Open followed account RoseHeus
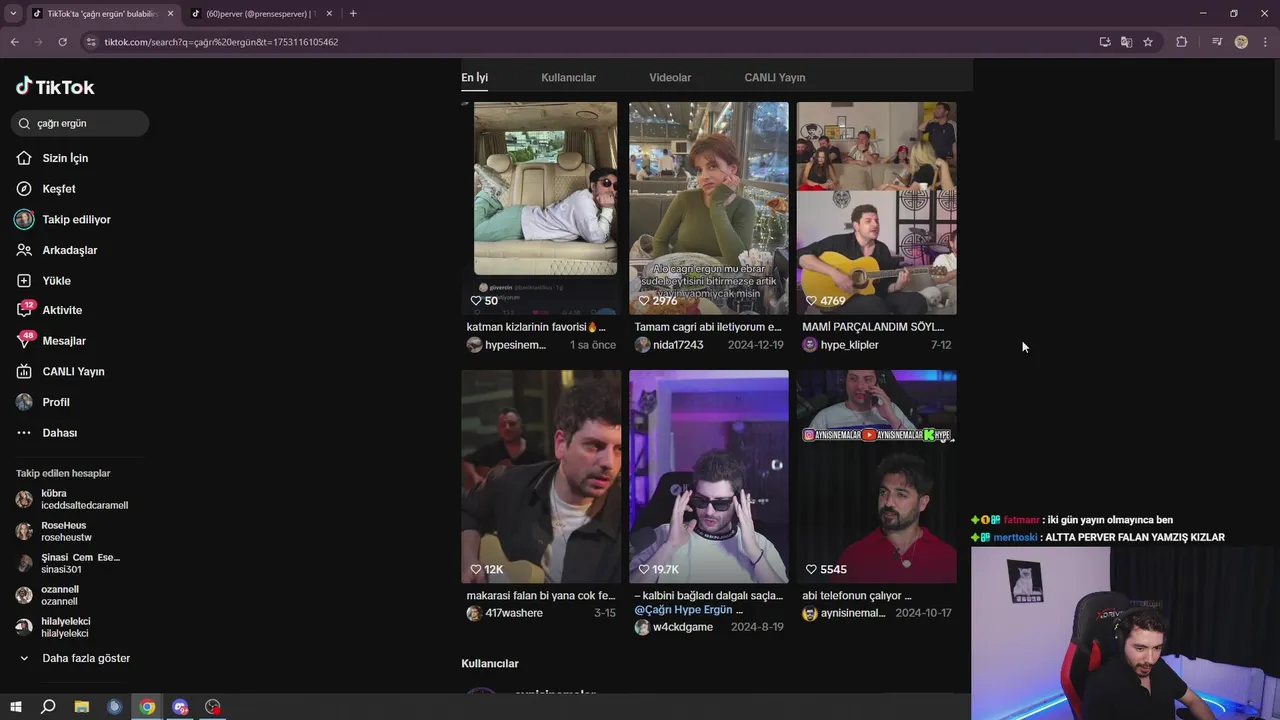Screen dimensions: 1280x720 [x=54, y=531]
